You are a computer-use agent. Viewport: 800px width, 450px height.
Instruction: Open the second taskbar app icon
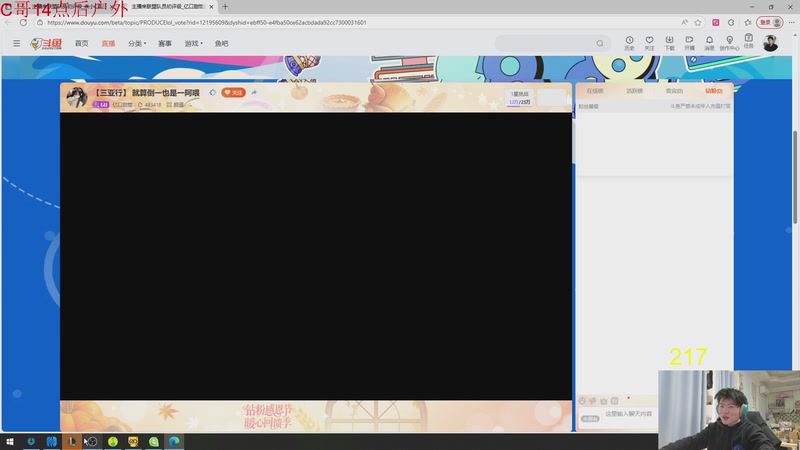pos(52,441)
